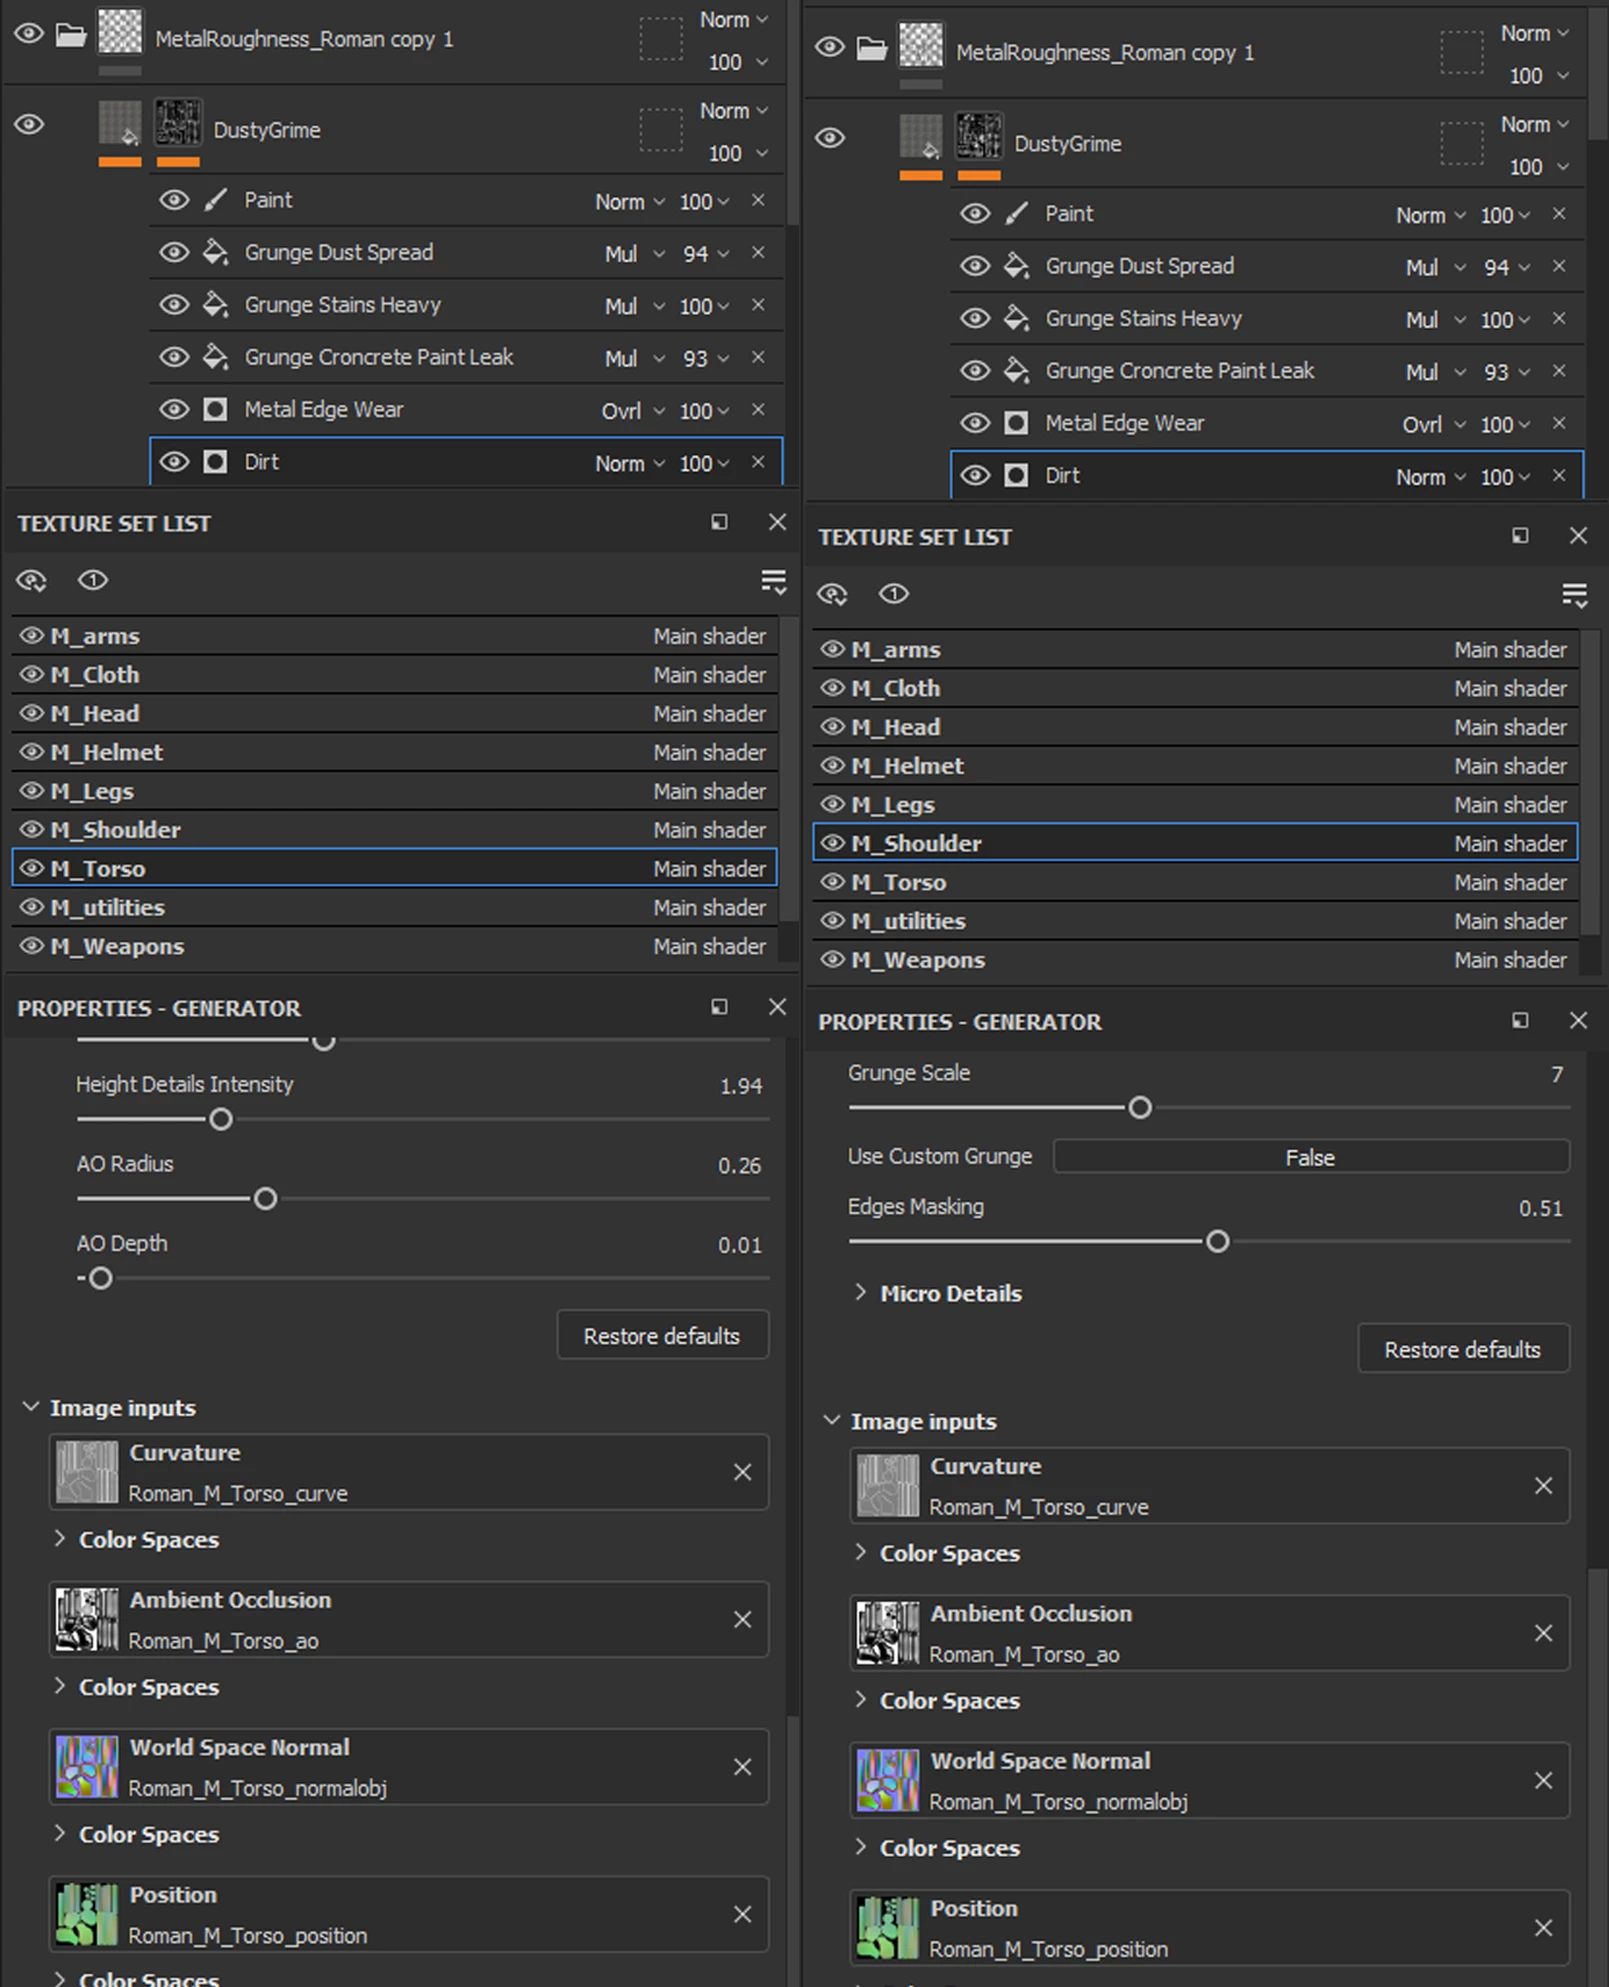The image size is (1609, 1987).
Task: Click right Restore defaults button
Action: click(1463, 1349)
